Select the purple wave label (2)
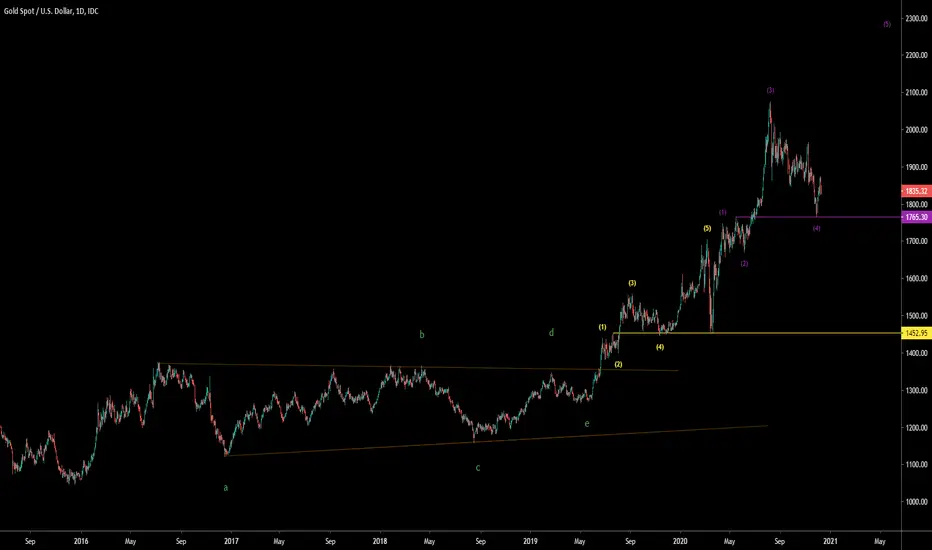Screen dimensions: 932x550 744,263
